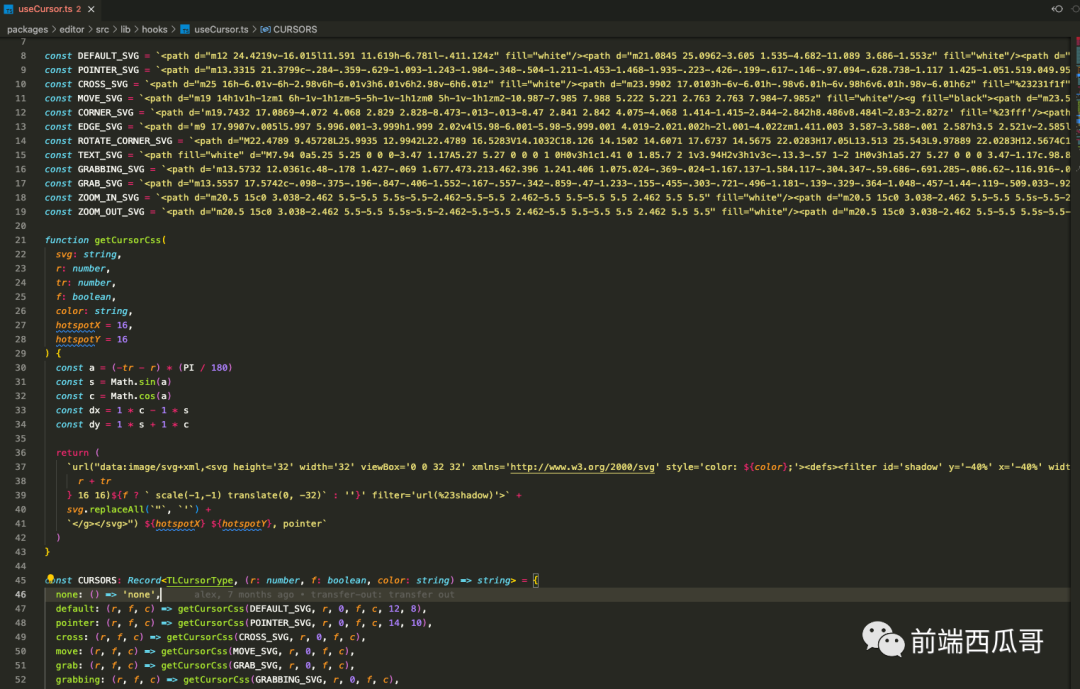Click line number 45 in the gutter

coord(21,580)
